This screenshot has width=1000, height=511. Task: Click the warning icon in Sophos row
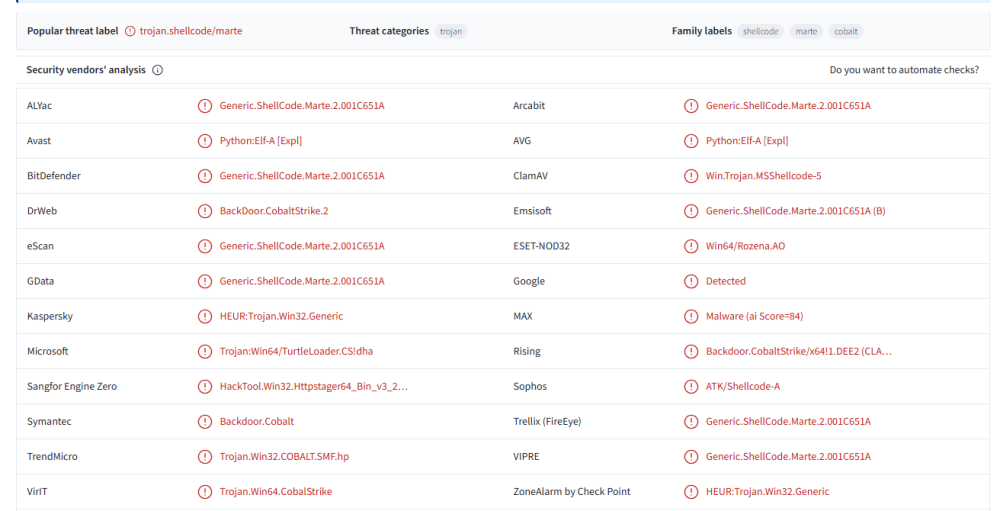(691, 387)
